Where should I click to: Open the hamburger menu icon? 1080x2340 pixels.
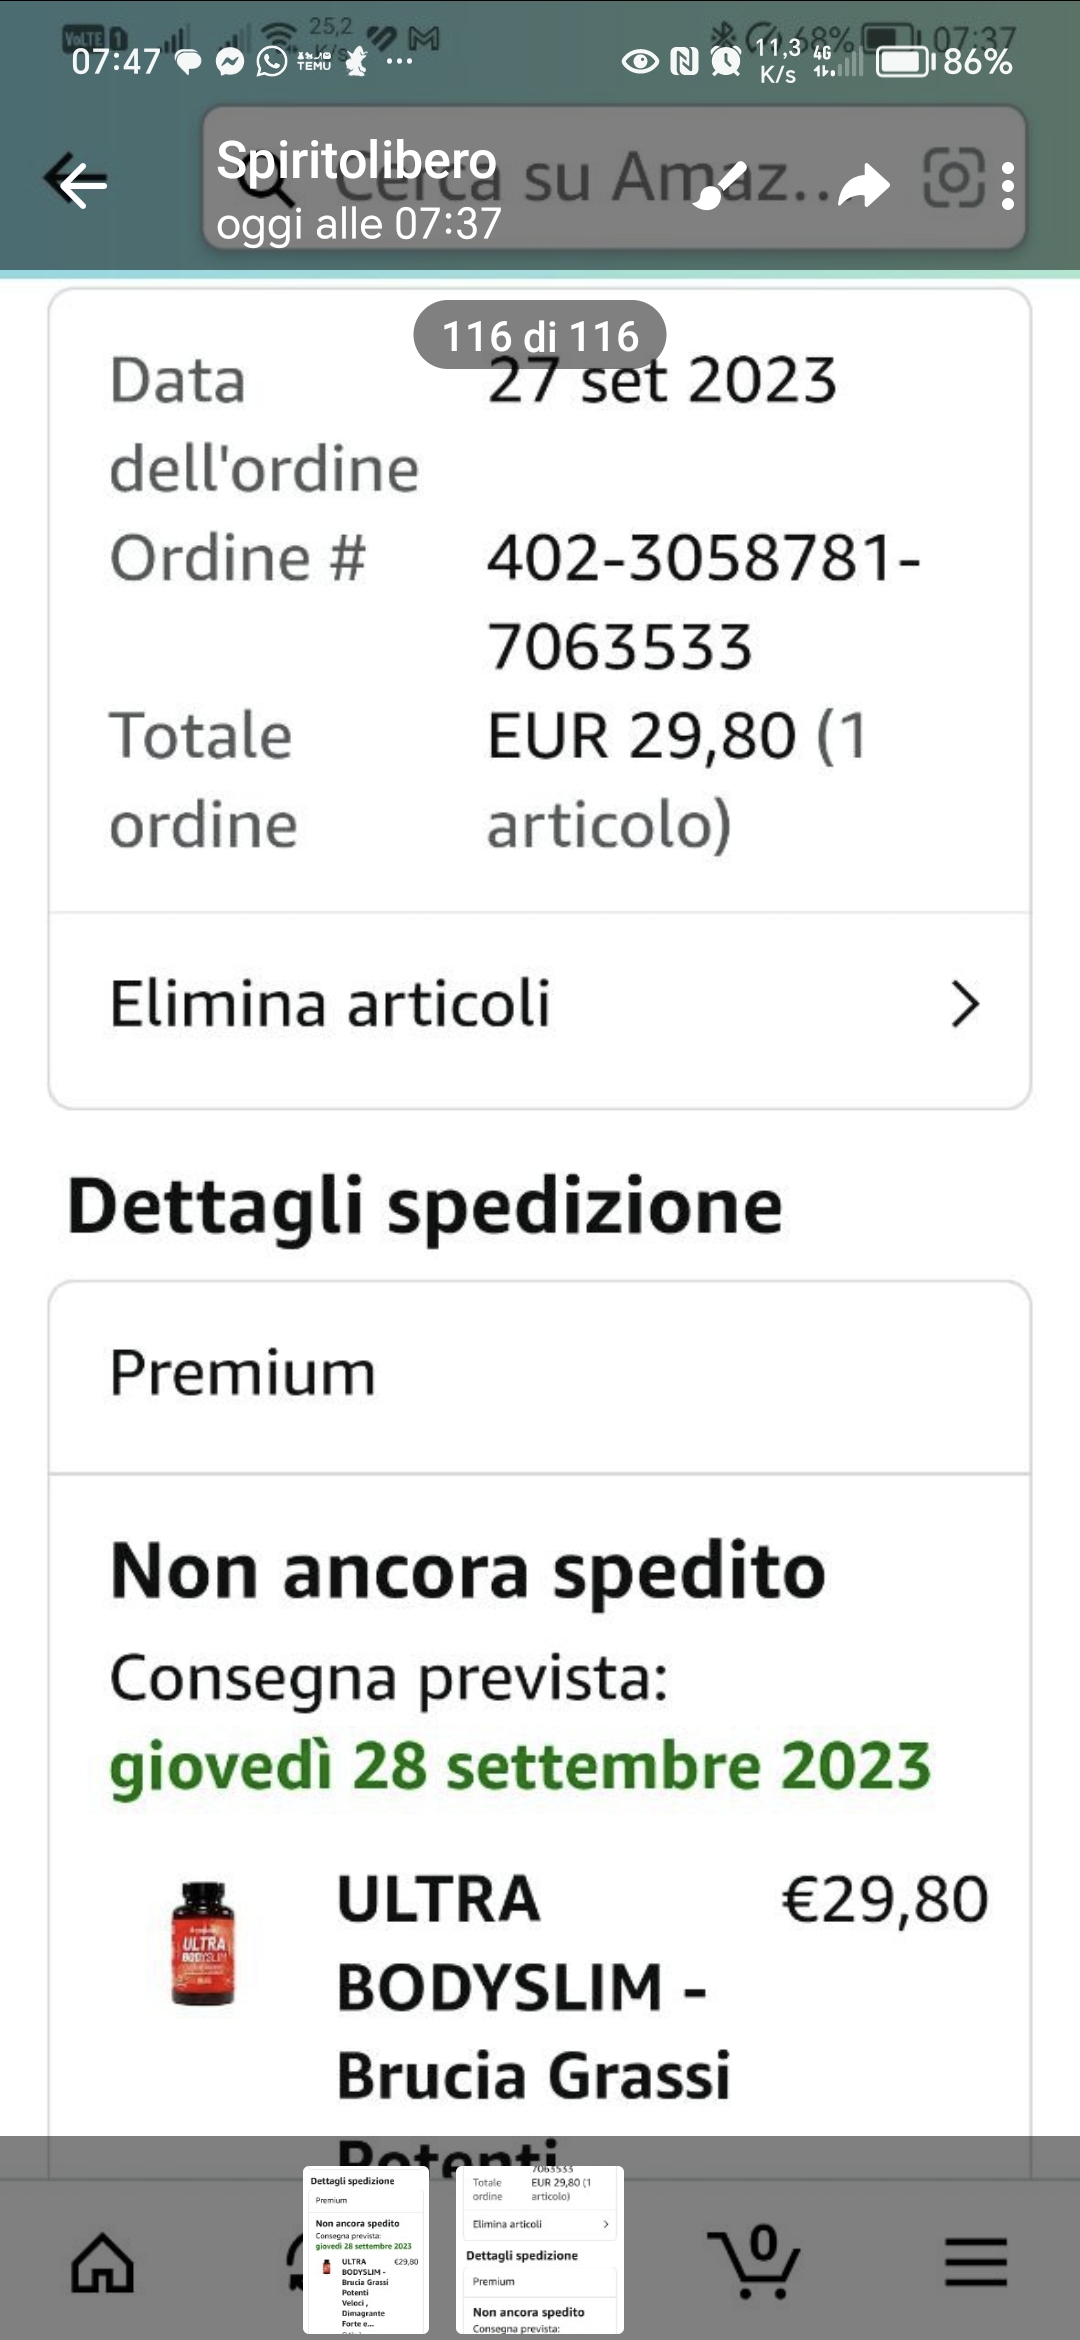click(976, 2262)
